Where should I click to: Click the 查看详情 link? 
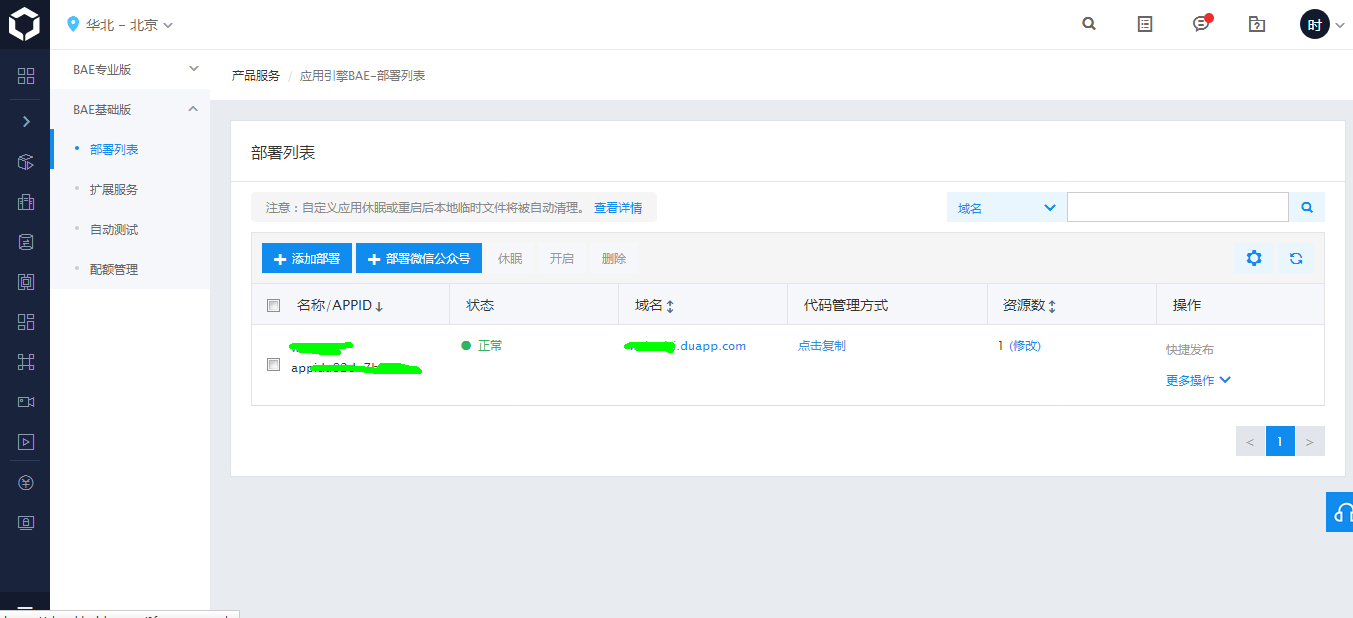tap(618, 208)
